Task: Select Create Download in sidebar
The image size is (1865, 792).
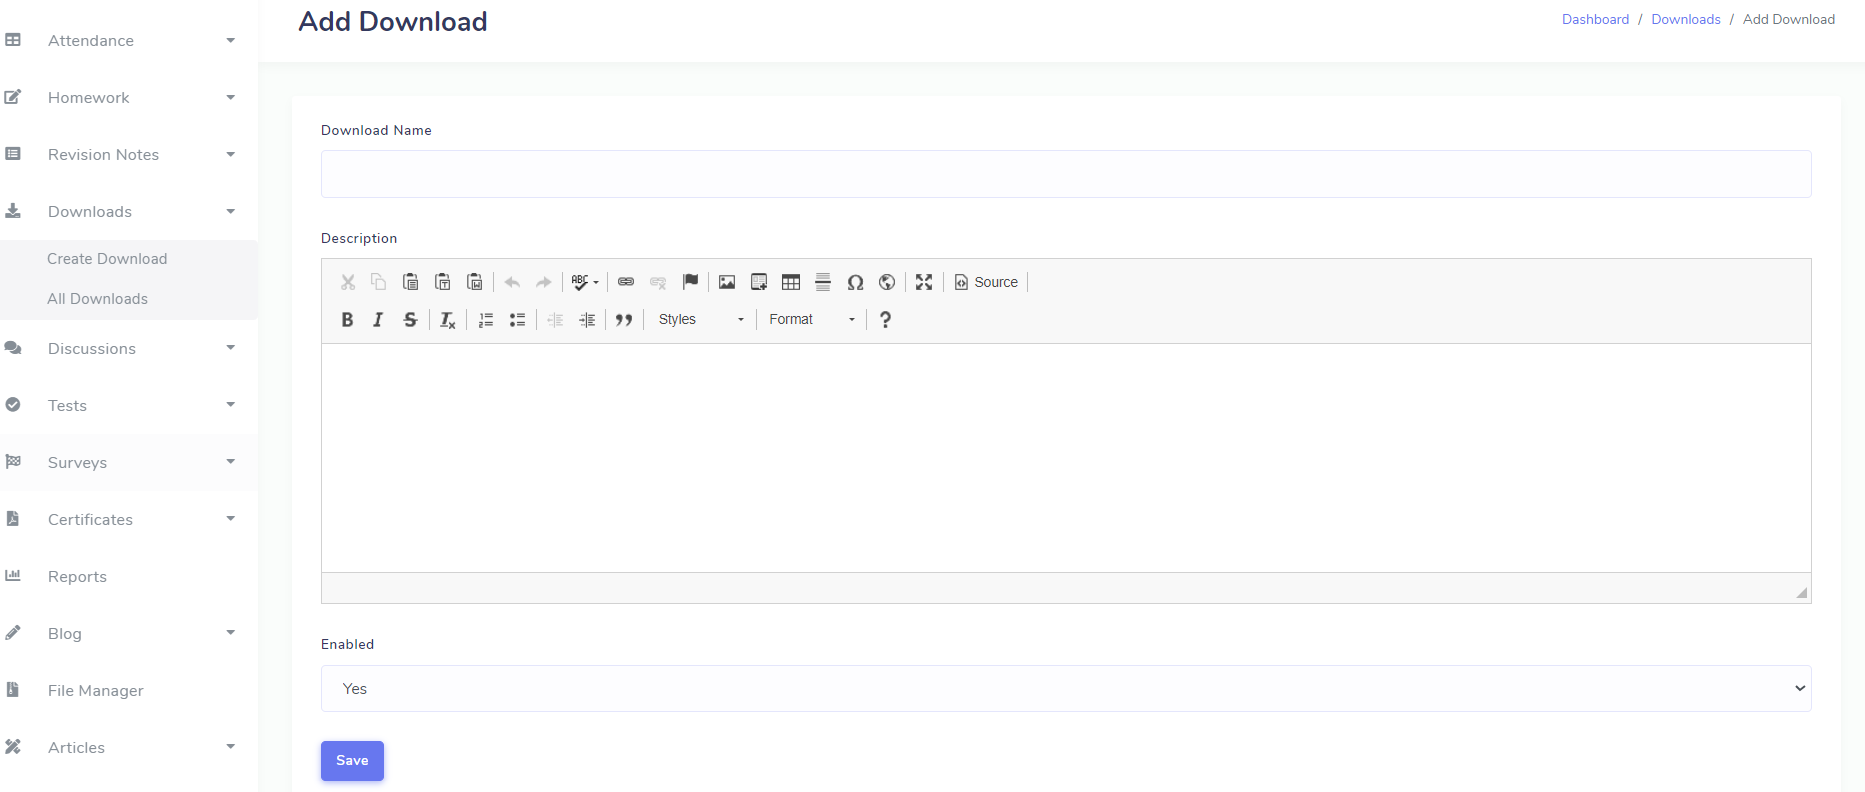Action: (107, 259)
